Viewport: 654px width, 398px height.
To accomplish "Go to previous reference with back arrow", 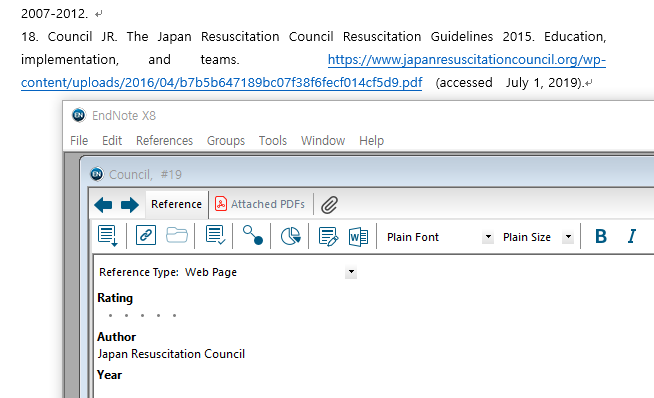I will (103, 205).
